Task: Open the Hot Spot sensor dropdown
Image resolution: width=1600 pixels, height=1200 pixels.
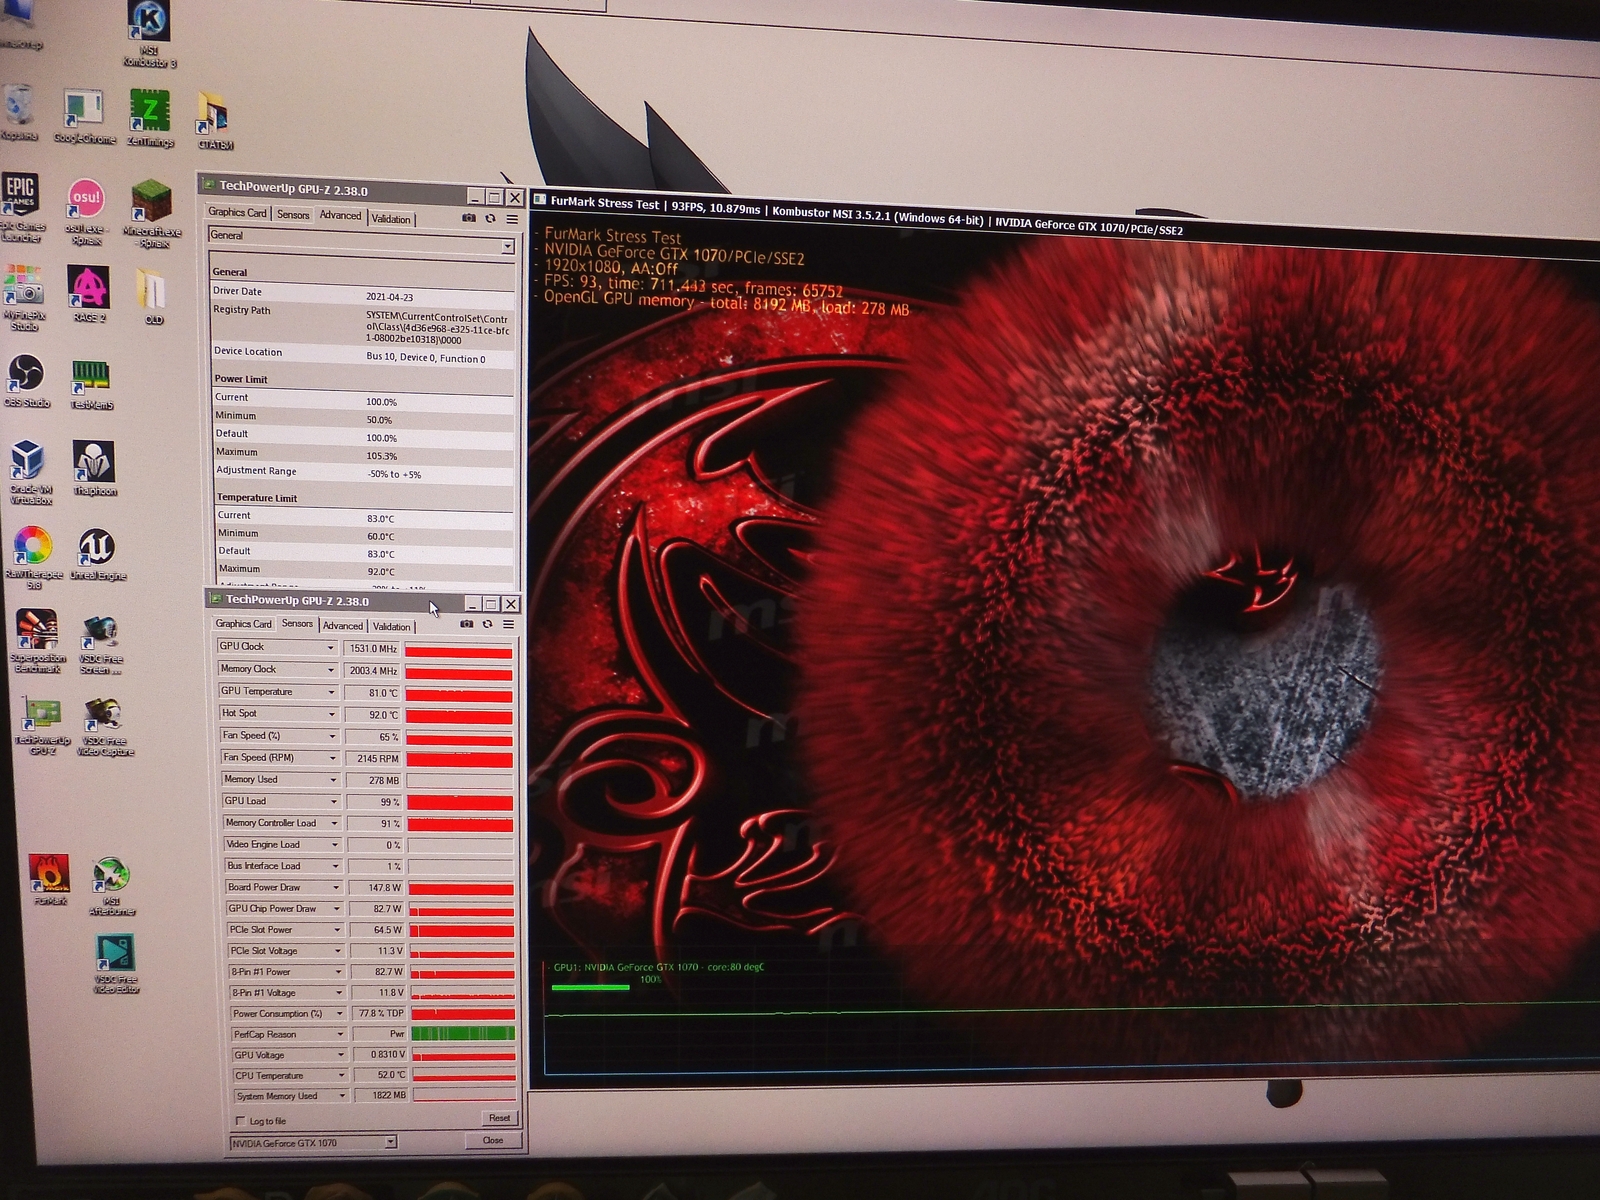Action: point(332,714)
